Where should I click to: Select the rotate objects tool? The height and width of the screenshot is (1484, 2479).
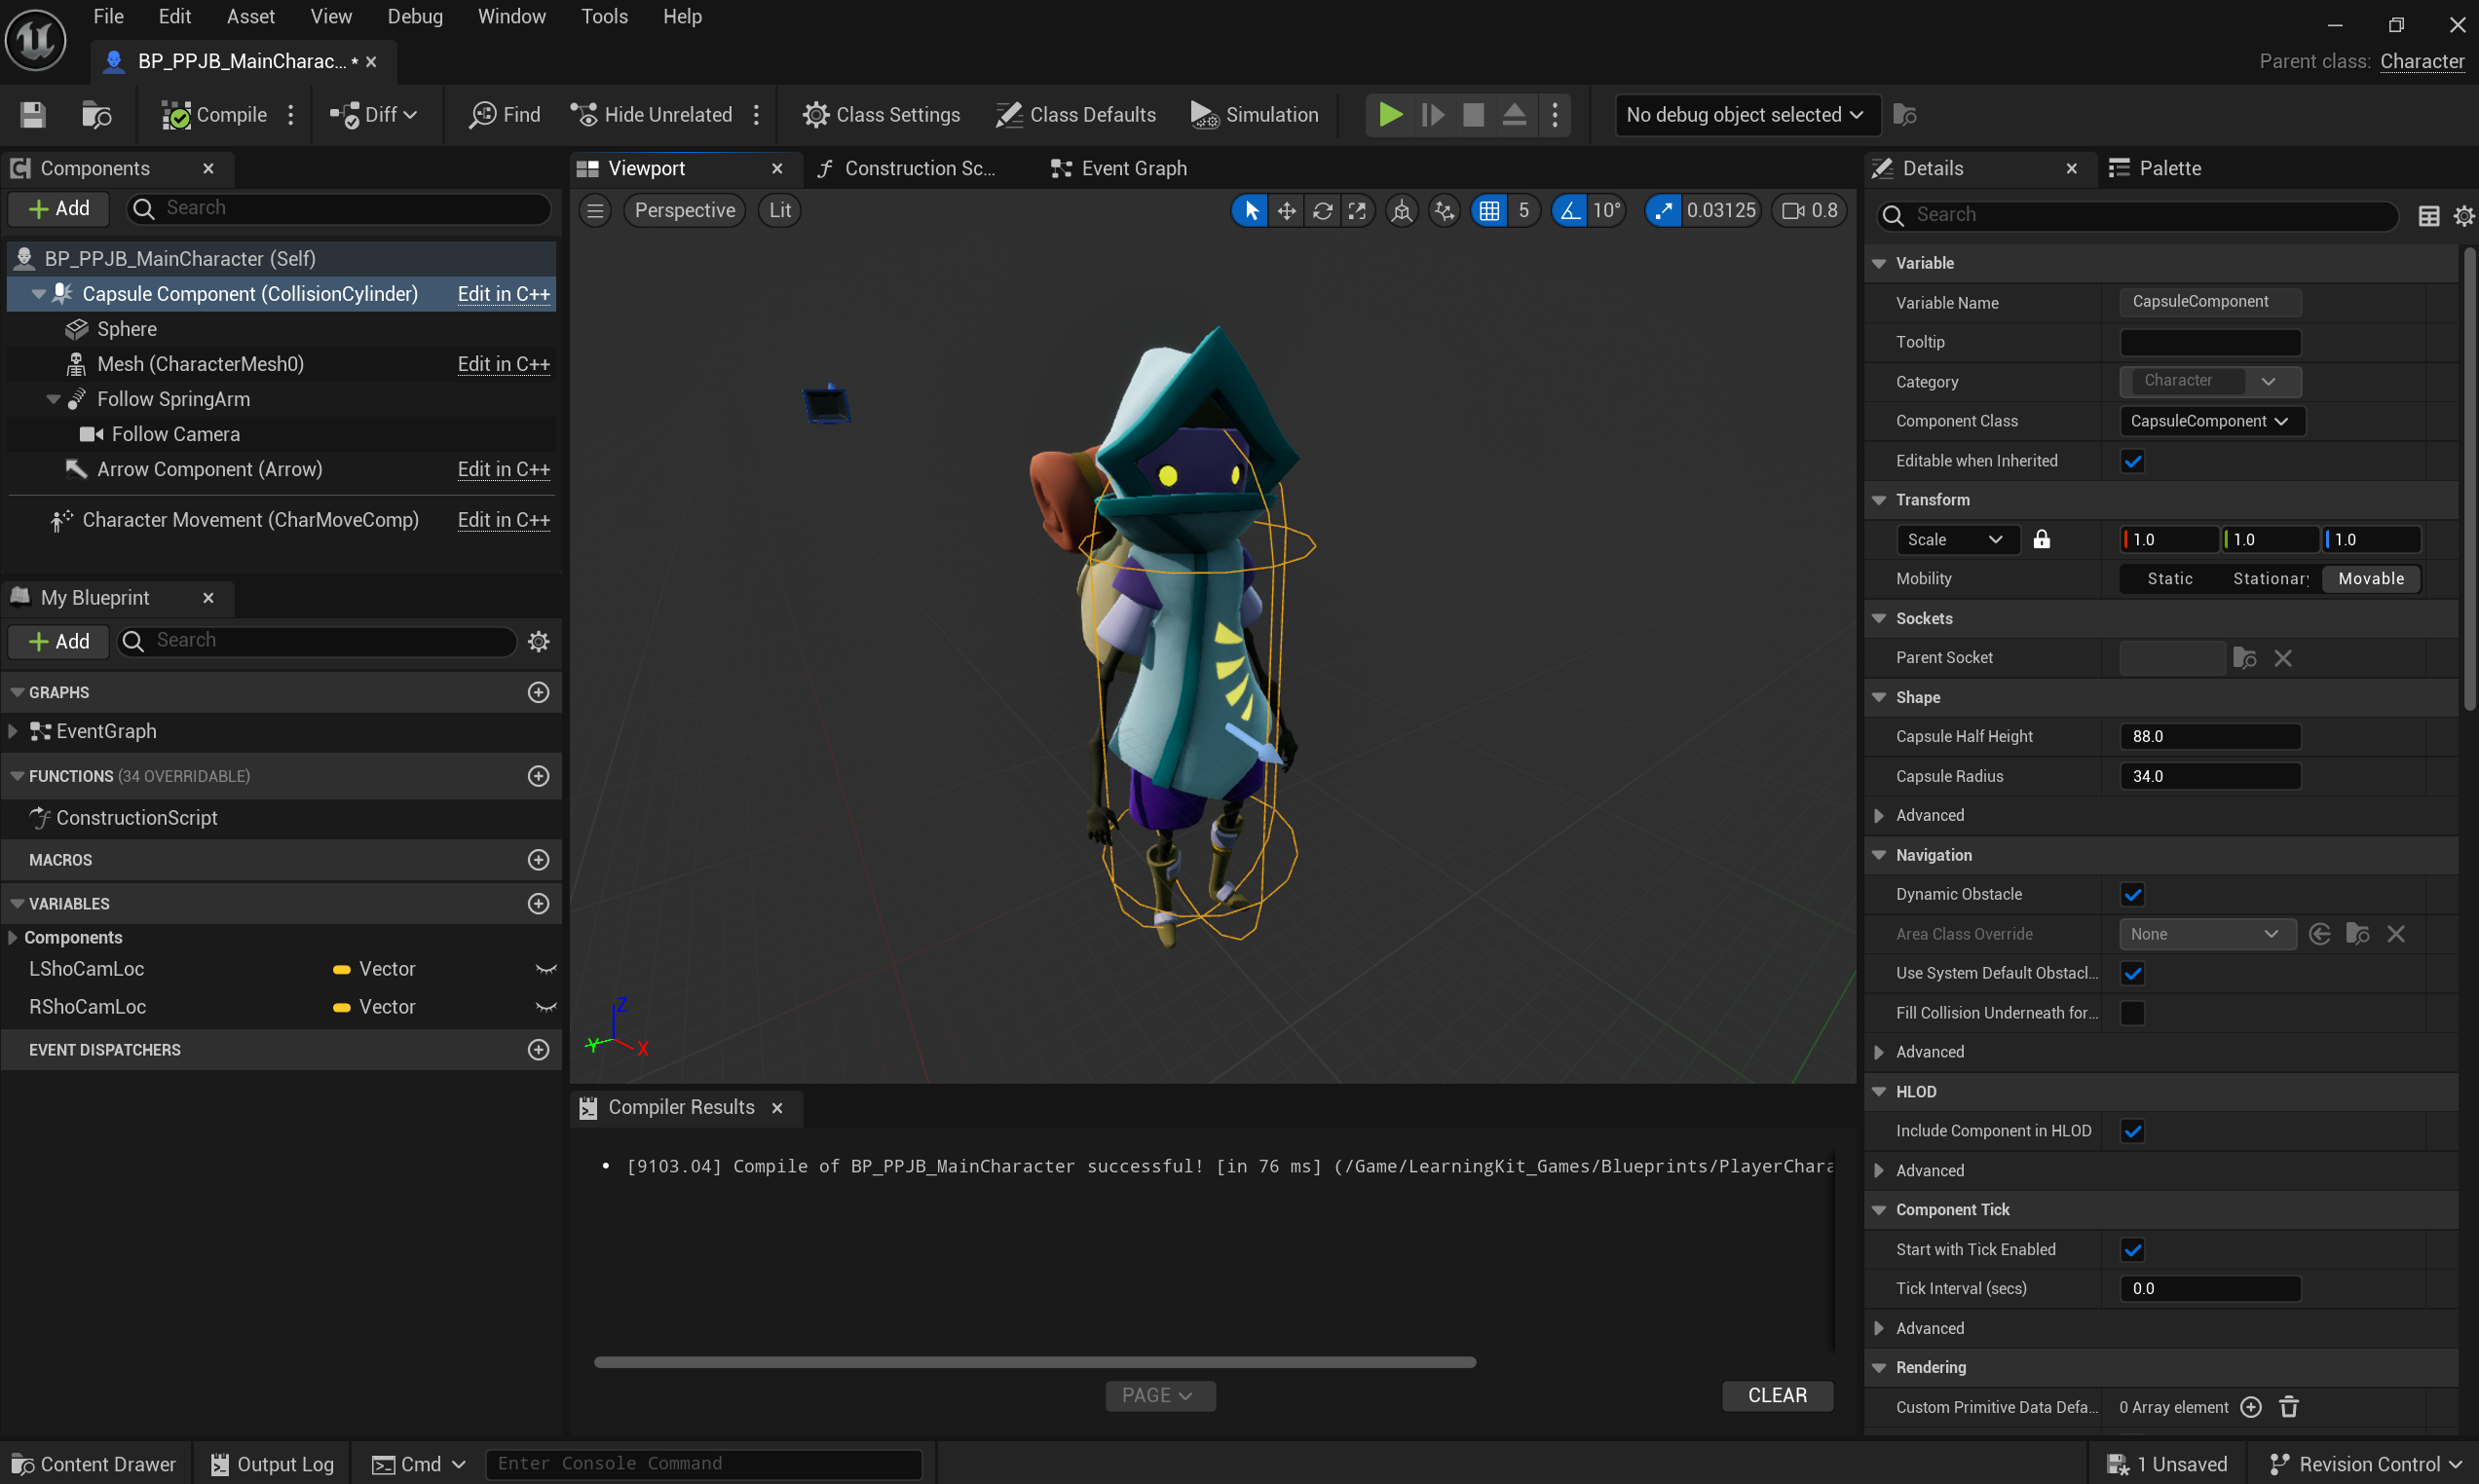pos(1322,211)
